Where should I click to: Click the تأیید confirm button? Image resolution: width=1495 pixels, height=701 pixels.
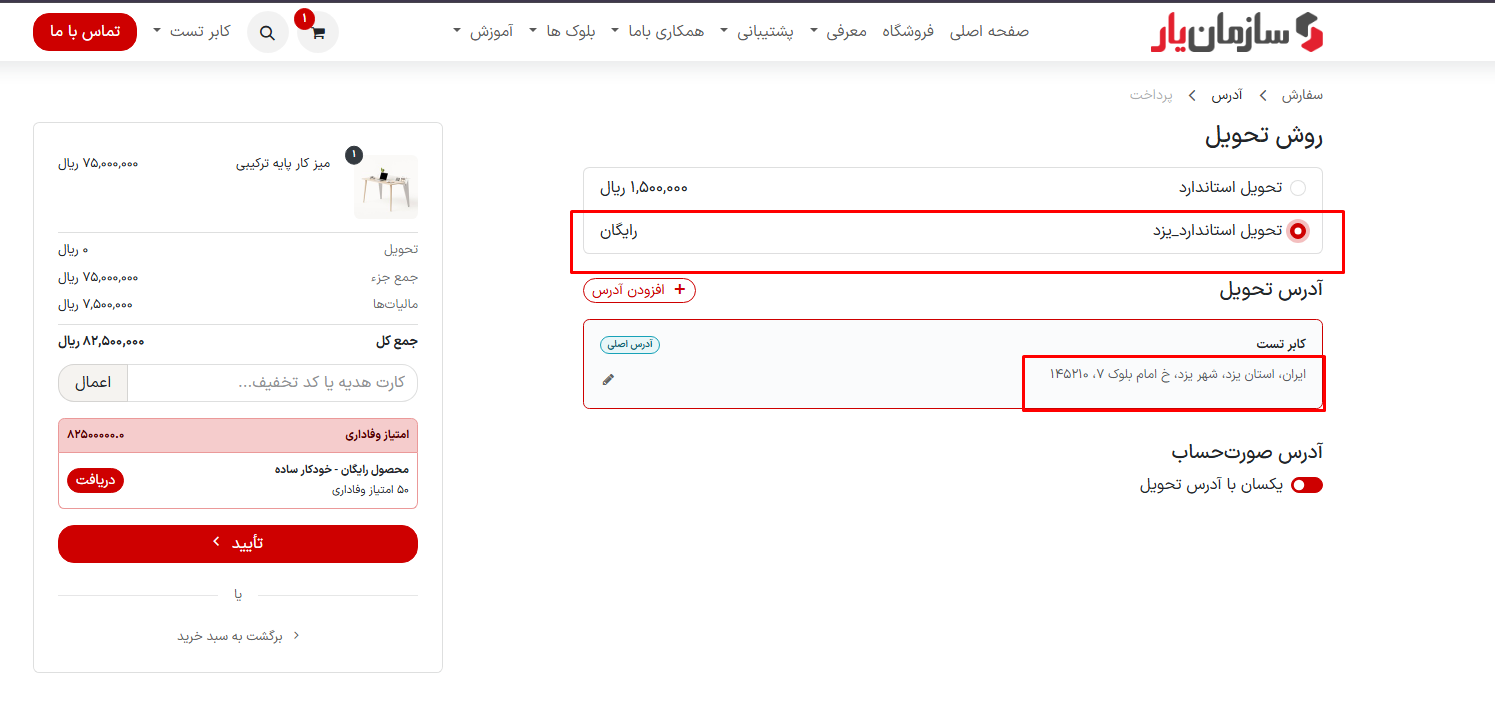pyautogui.click(x=238, y=543)
